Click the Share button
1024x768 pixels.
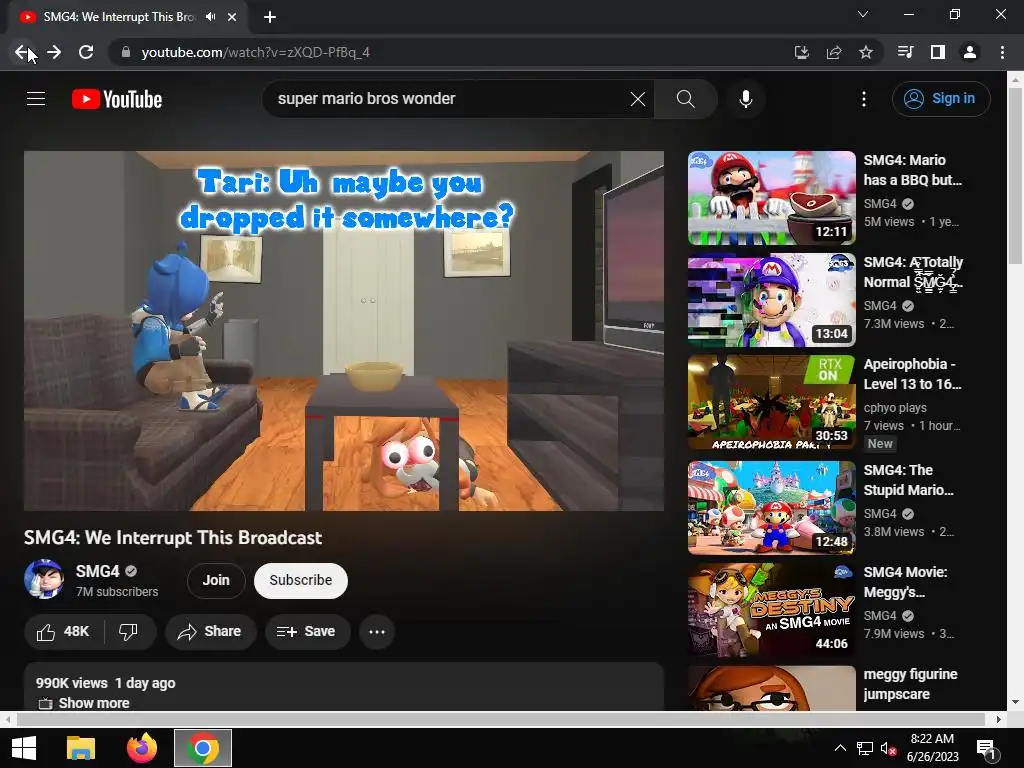coord(210,632)
